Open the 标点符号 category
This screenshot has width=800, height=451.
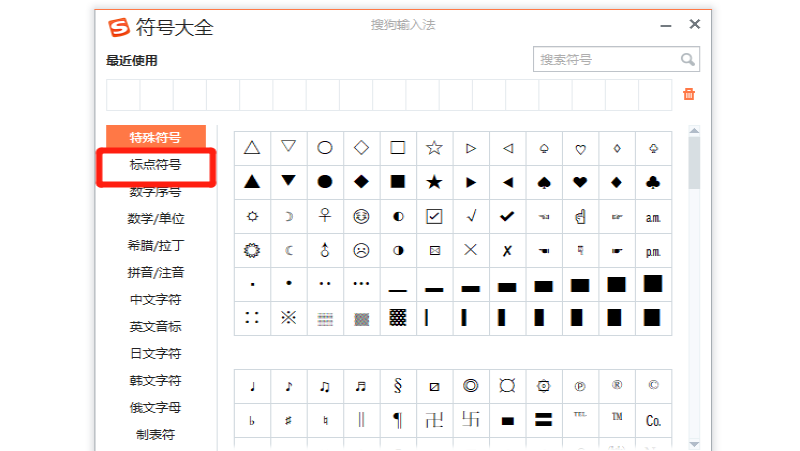[156, 165]
